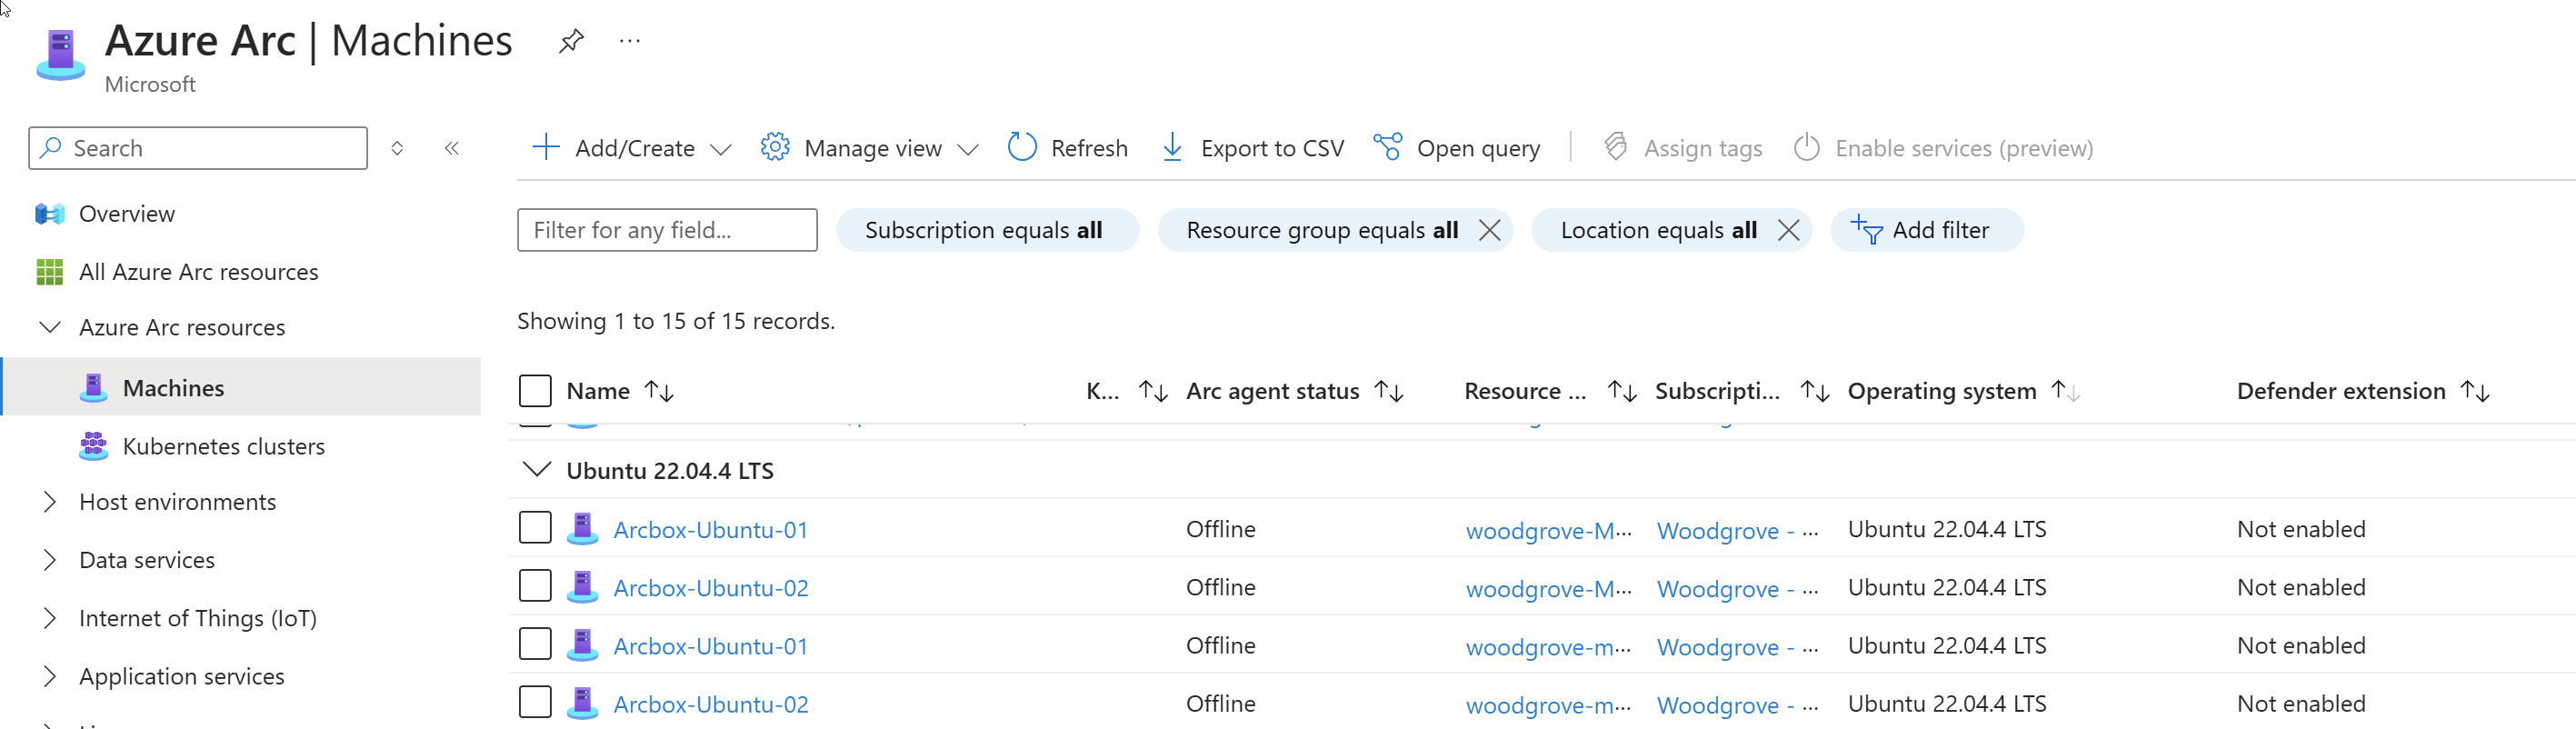This screenshot has height=729, width=2576.
Task: Click the Overview sidebar icon
Action: coord(50,214)
